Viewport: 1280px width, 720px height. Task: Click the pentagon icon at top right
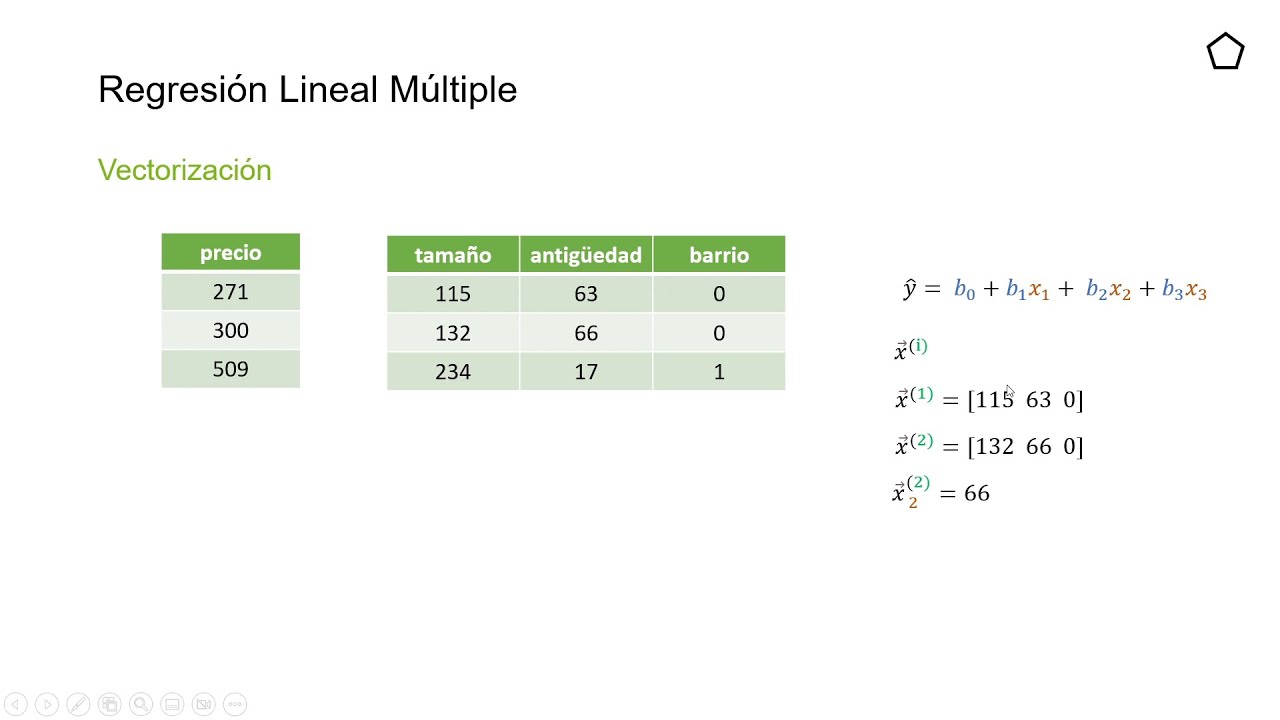tap(1225, 52)
